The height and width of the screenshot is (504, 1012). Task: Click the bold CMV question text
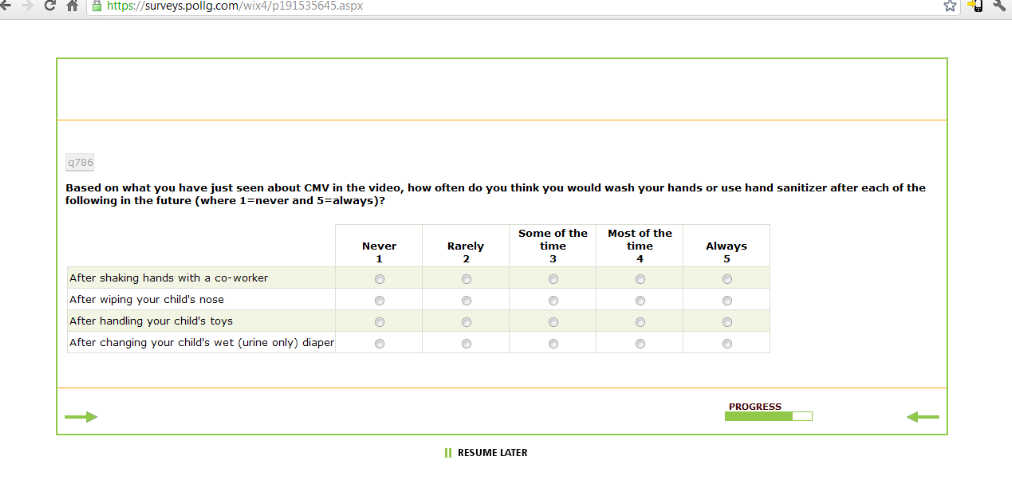coord(495,194)
